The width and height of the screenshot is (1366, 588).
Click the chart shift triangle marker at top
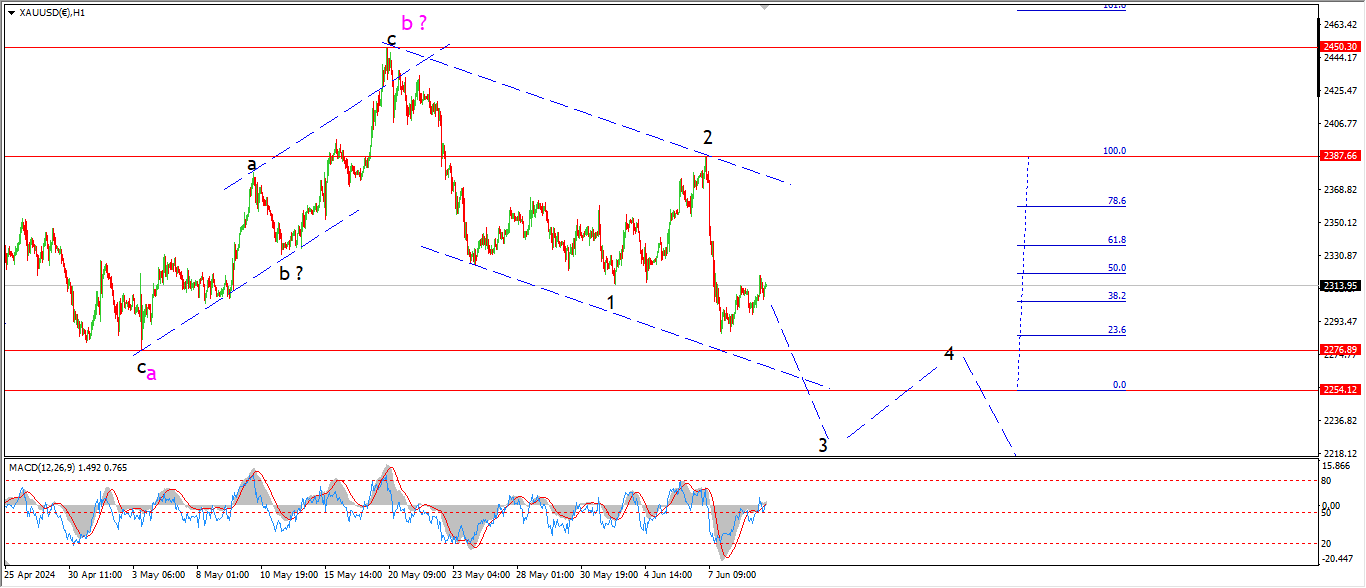tap(766, 6)
